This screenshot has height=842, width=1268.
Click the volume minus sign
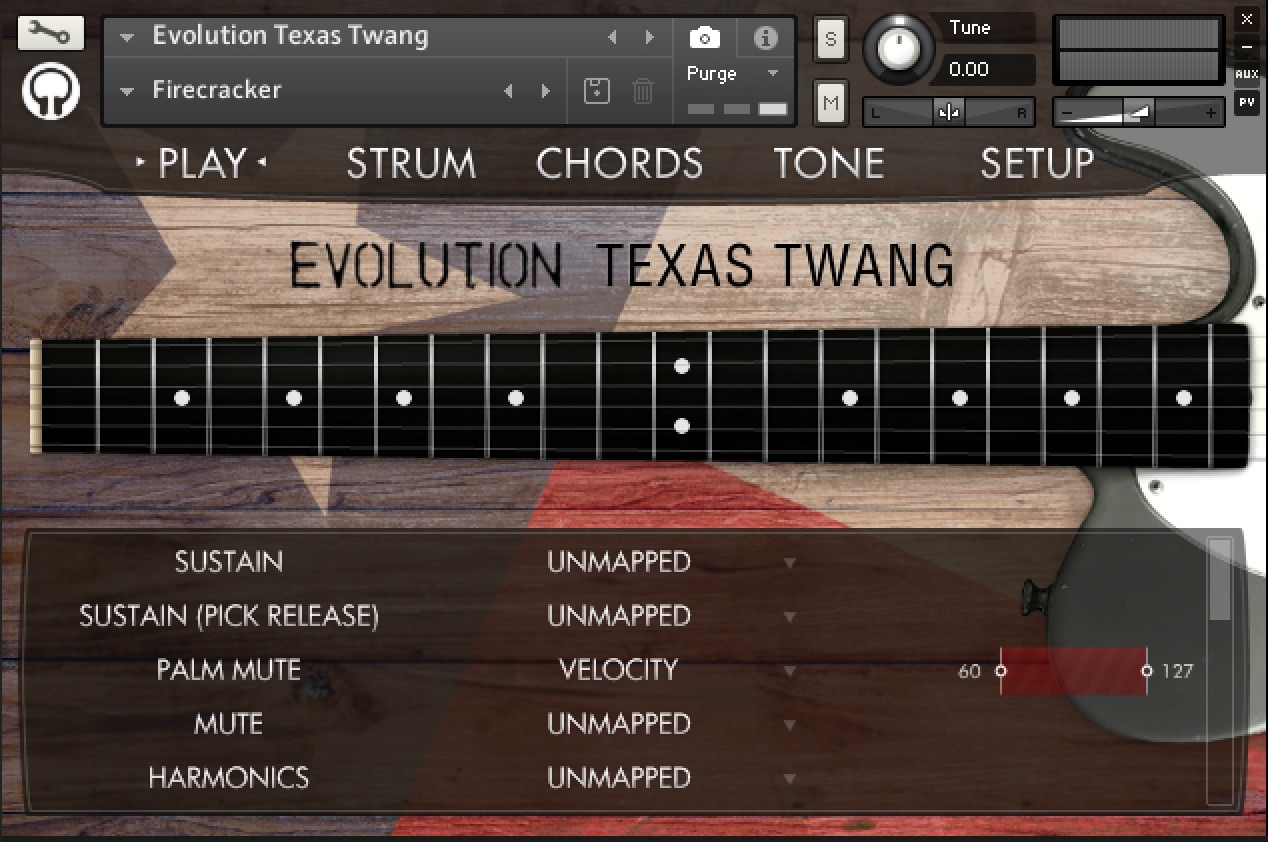[1067, 113]
